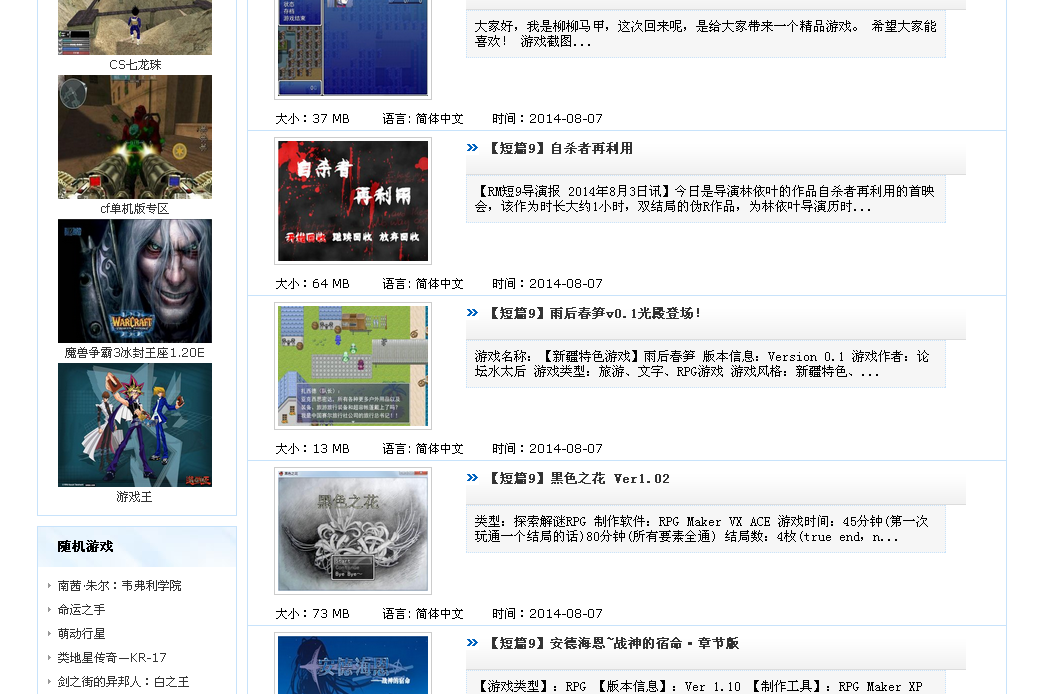Image resolution: width=1046 pixels, height=694 pixels.
Task: Open the 雨后春笋 green map screenshot thumbnail
Action: [x=353, y=366]
